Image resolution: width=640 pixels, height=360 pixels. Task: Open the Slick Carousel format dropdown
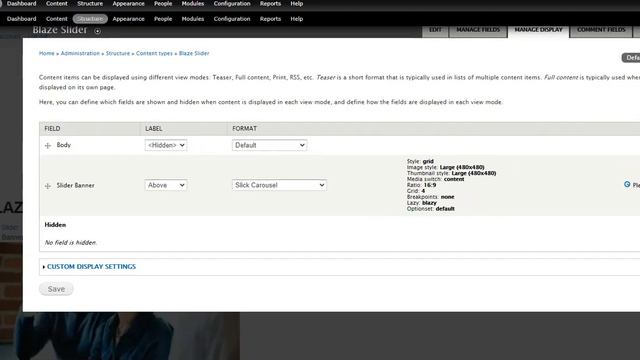tap(279, 185)
